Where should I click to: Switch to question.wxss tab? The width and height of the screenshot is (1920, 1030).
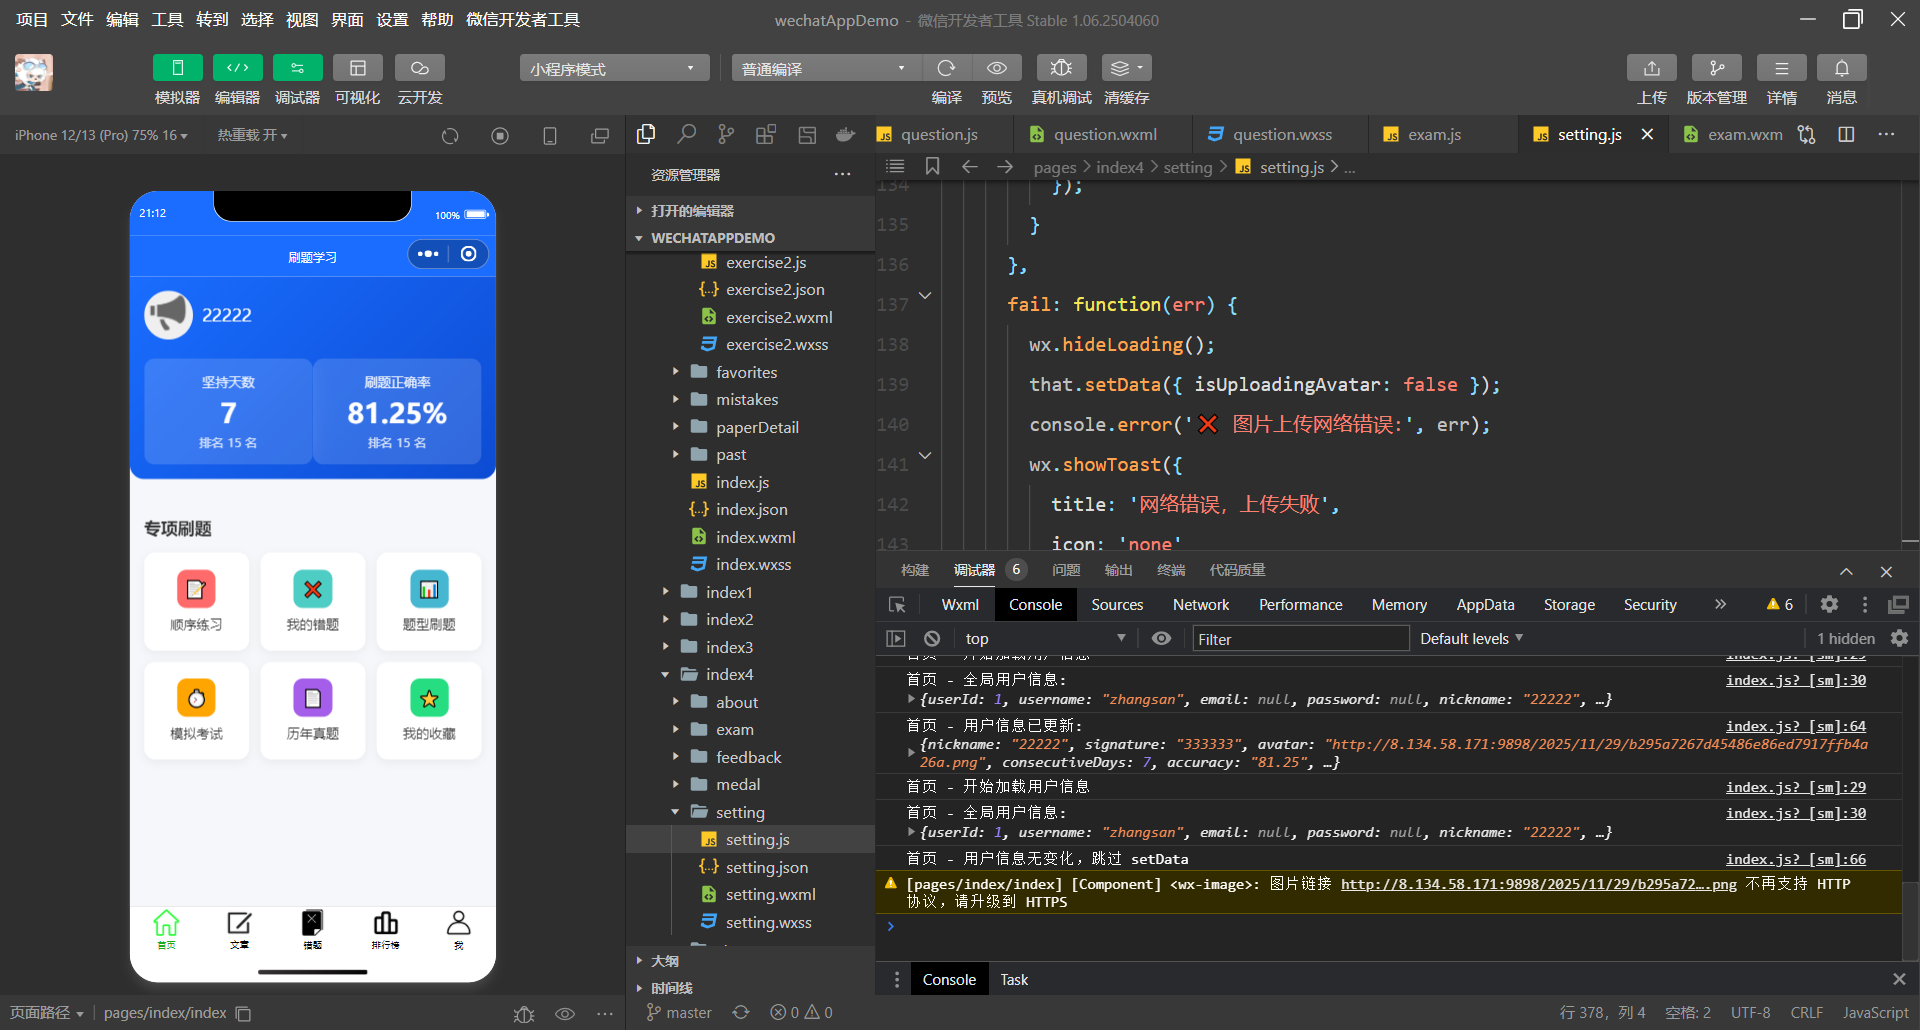pyautogui.click(x=1282, y=134)
